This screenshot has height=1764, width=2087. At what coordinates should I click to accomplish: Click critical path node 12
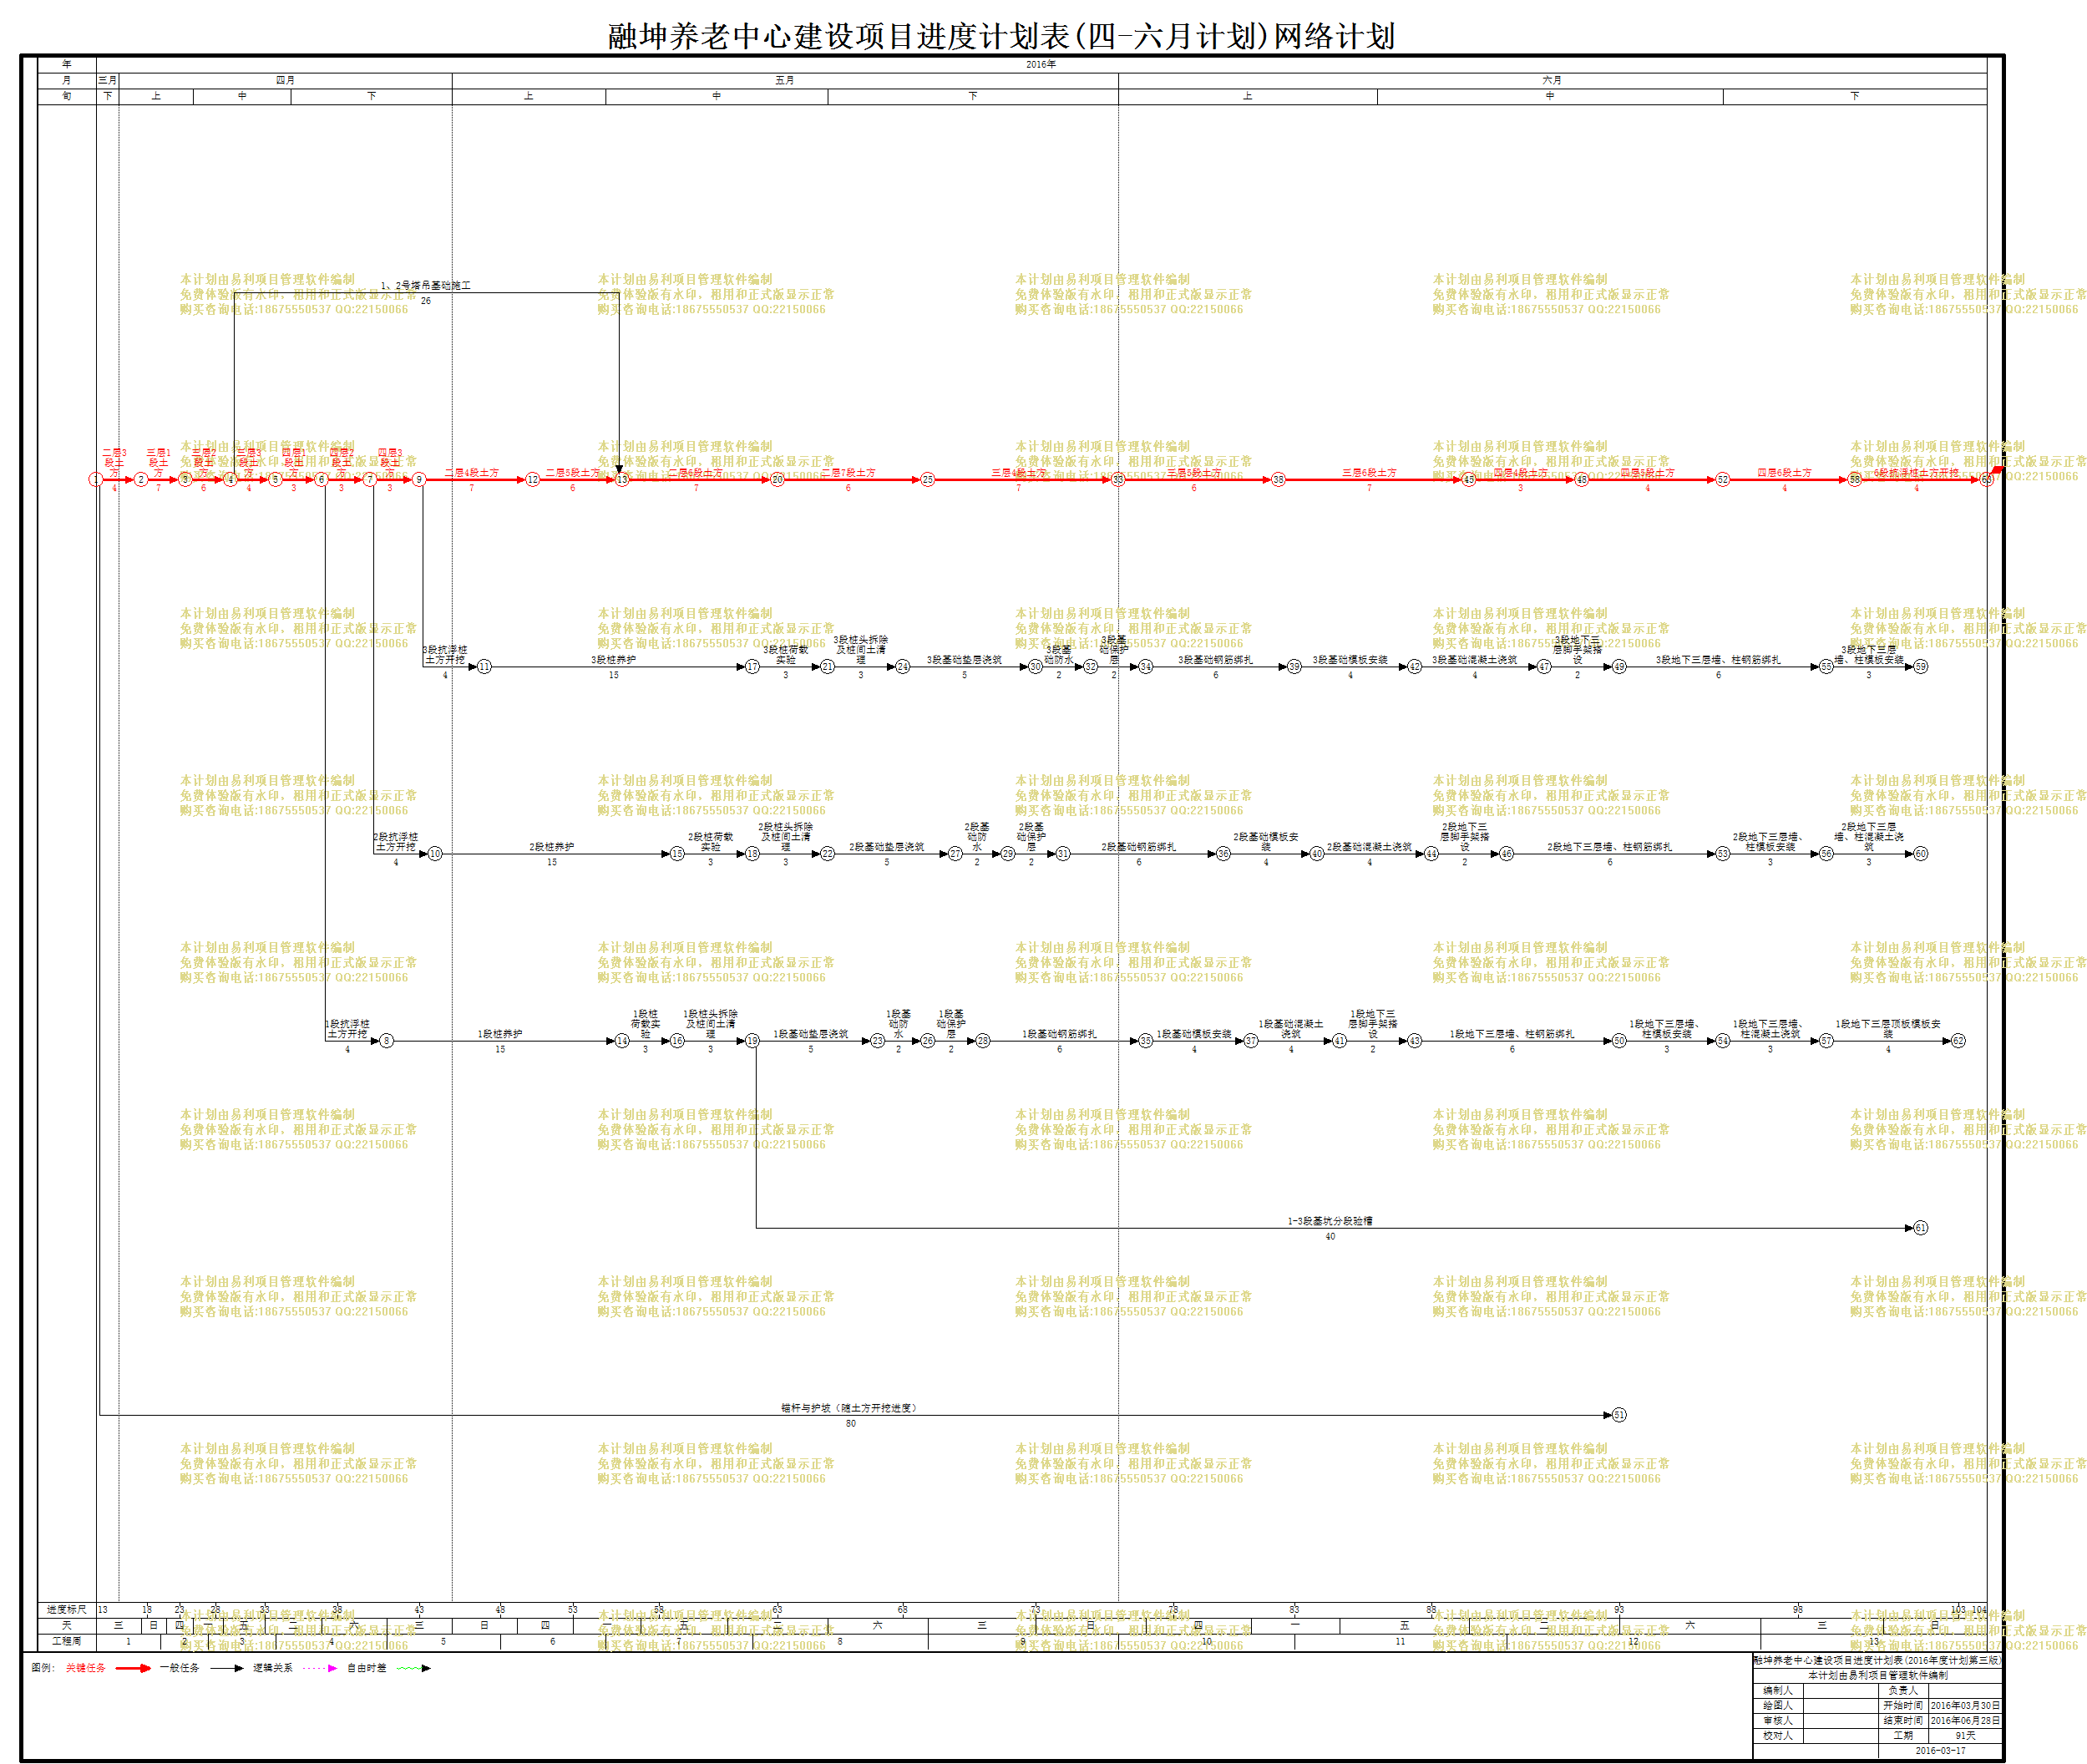coord(532,480)
